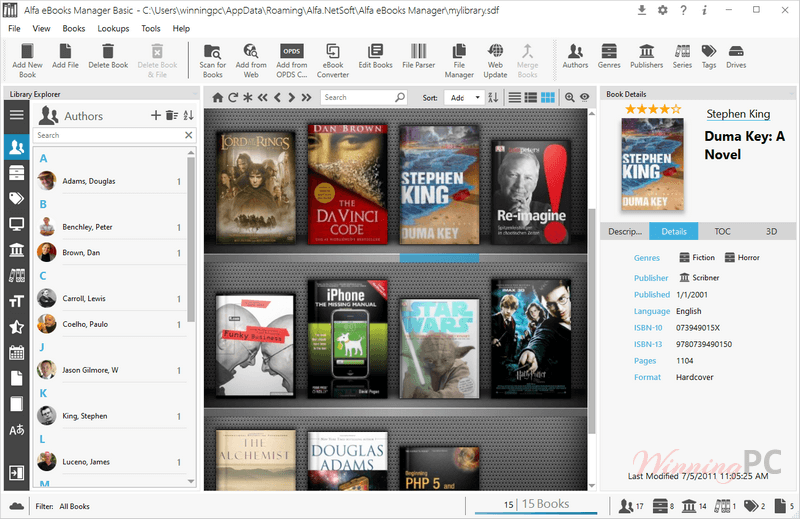The width and height of the screenshot is (800, 519).
Task: Jump to the last page of books
Action: 306,97
